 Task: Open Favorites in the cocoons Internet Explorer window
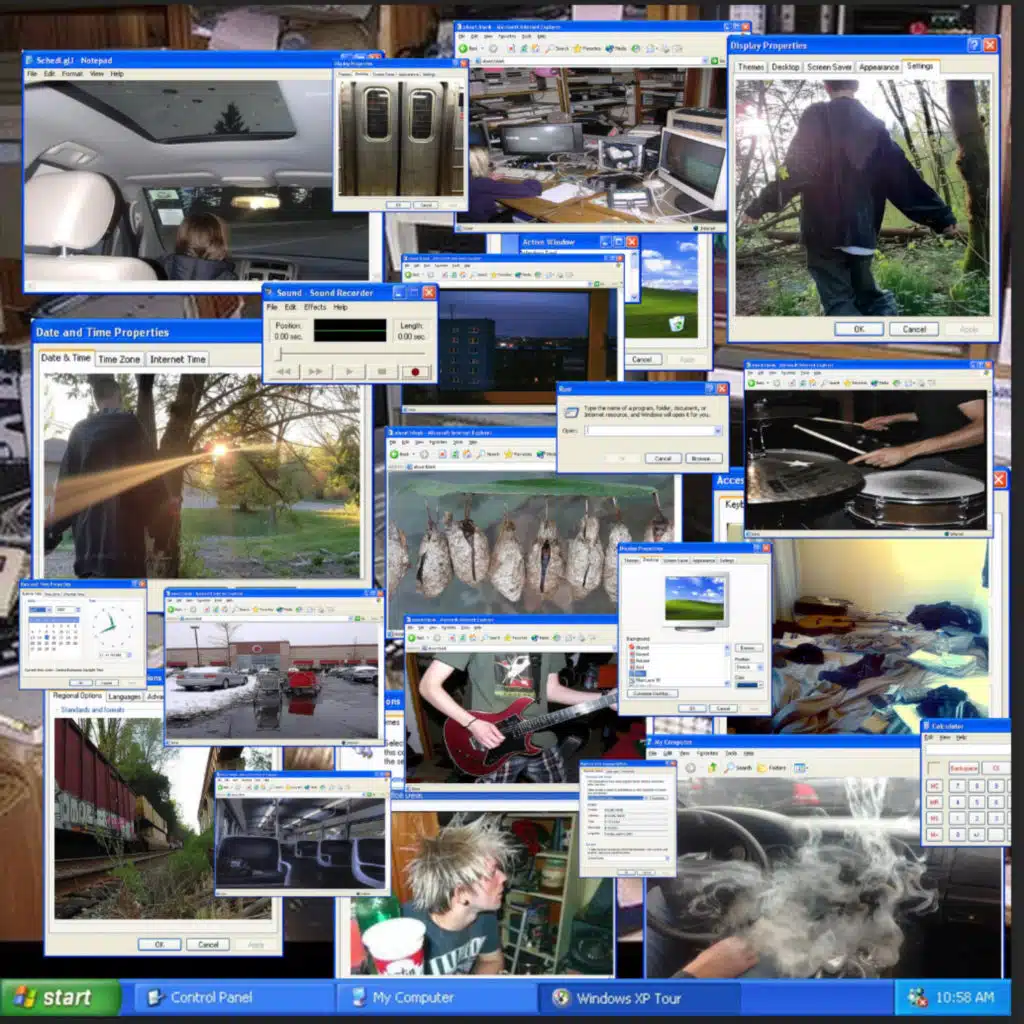coord(518,454)
